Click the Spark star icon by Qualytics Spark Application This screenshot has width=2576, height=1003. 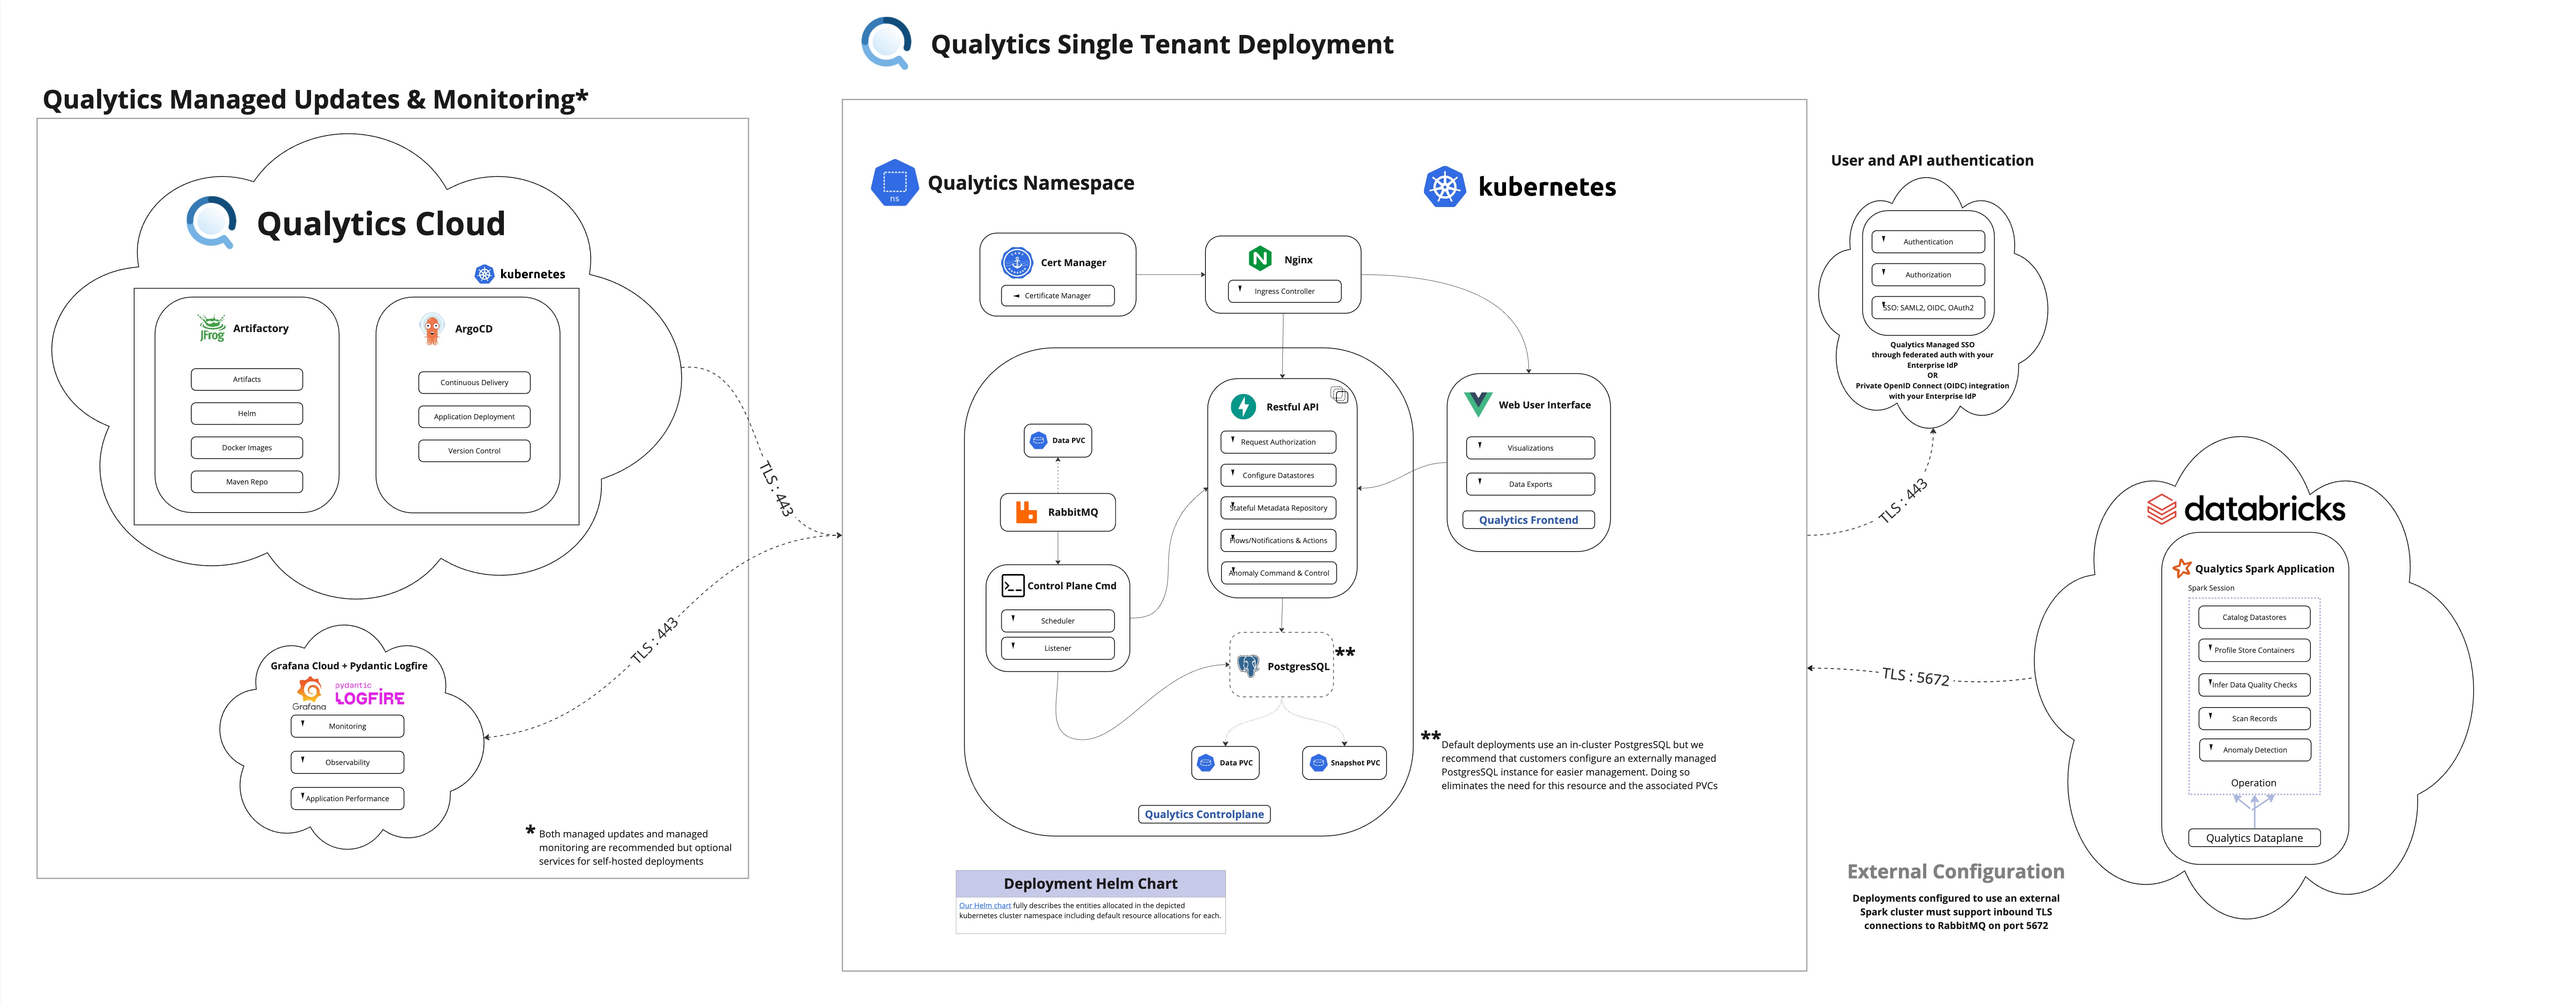point(2182,568)
